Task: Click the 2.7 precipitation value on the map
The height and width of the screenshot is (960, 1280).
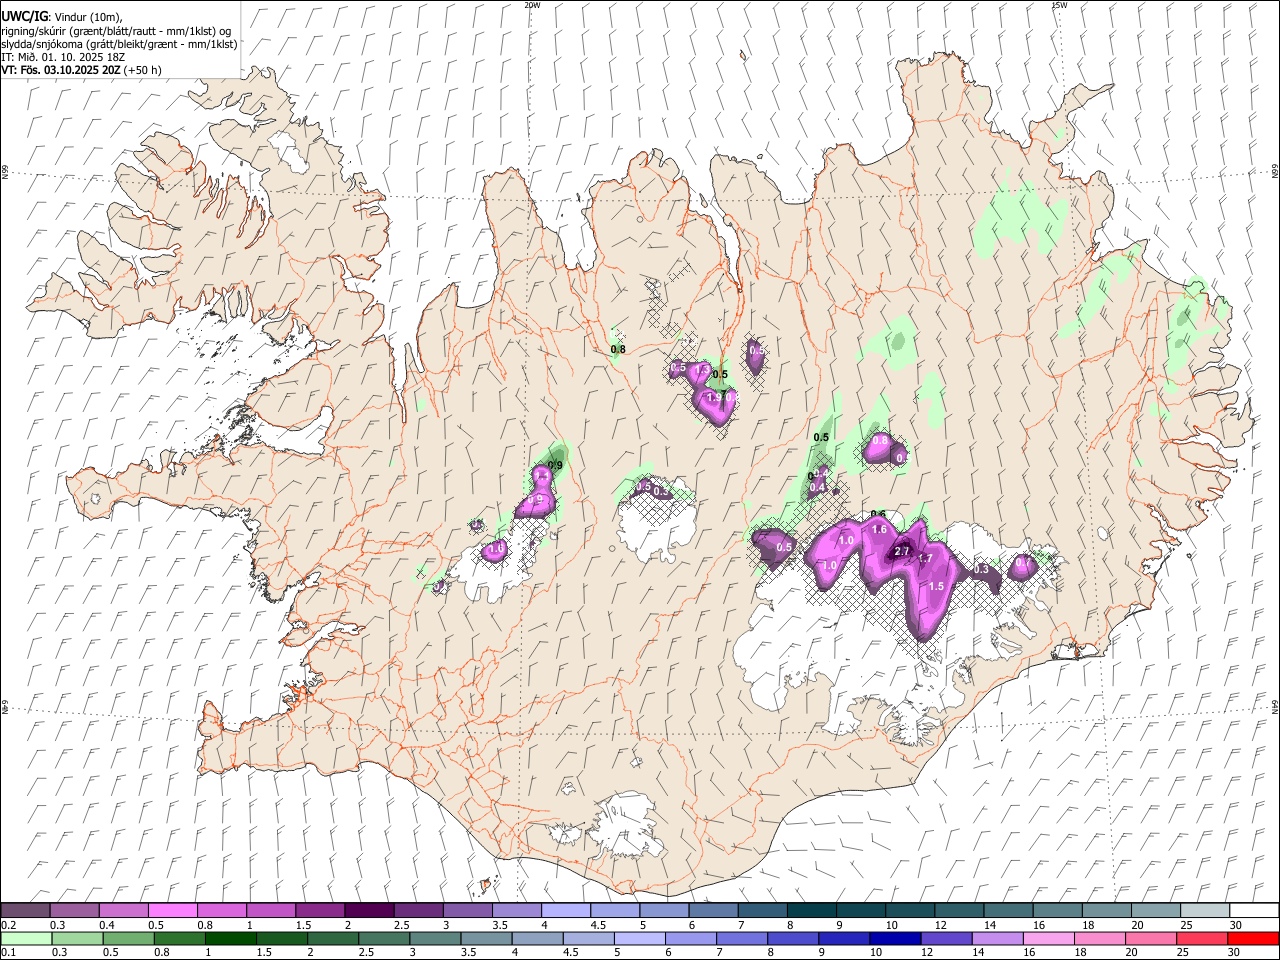Action: click(902, 552)
